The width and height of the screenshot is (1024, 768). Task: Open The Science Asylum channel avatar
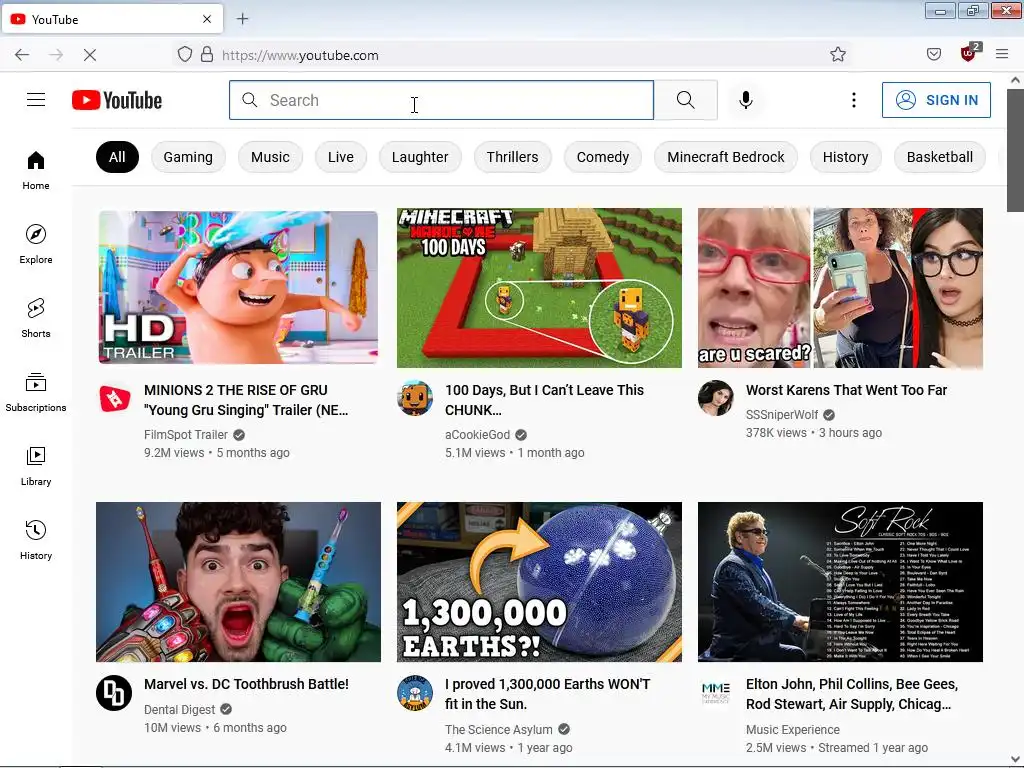415,692
